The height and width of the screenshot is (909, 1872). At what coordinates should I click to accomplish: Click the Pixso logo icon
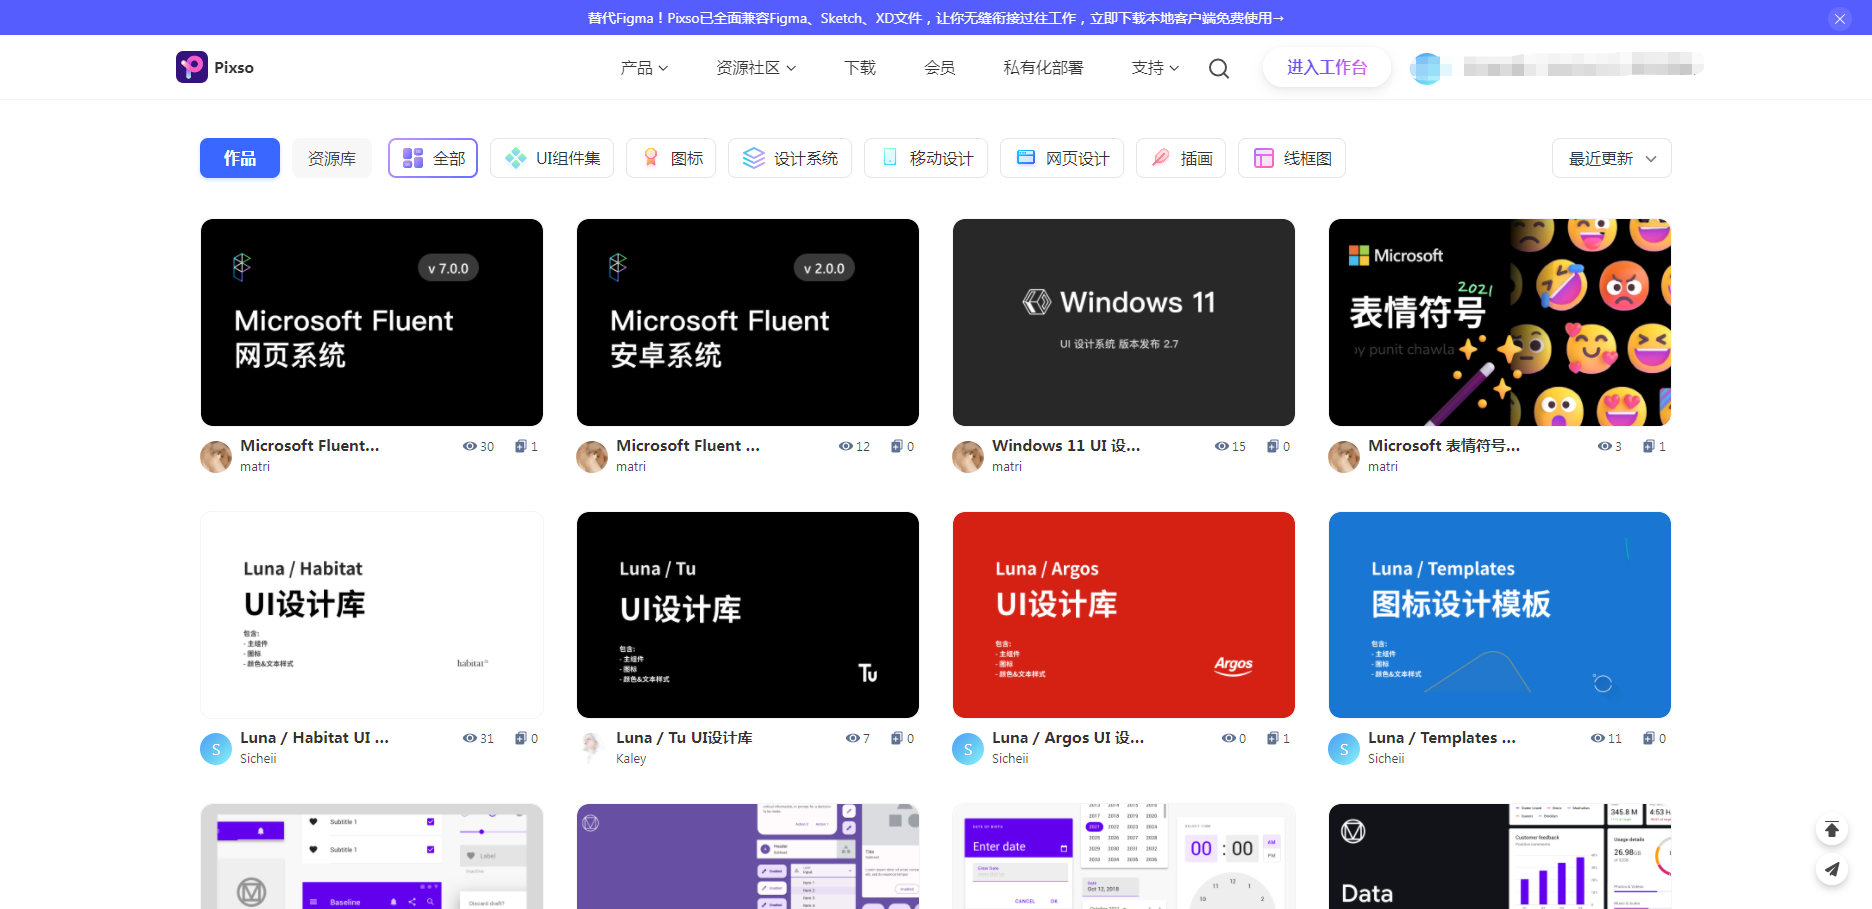[x=192, y=67]
